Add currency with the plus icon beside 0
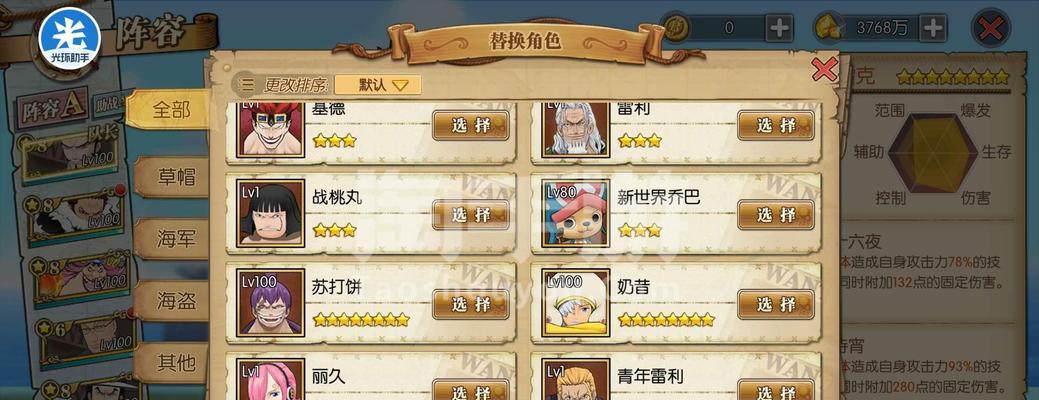The width and height of the screenshot is (1039, 400). click(x=779, y=28)
